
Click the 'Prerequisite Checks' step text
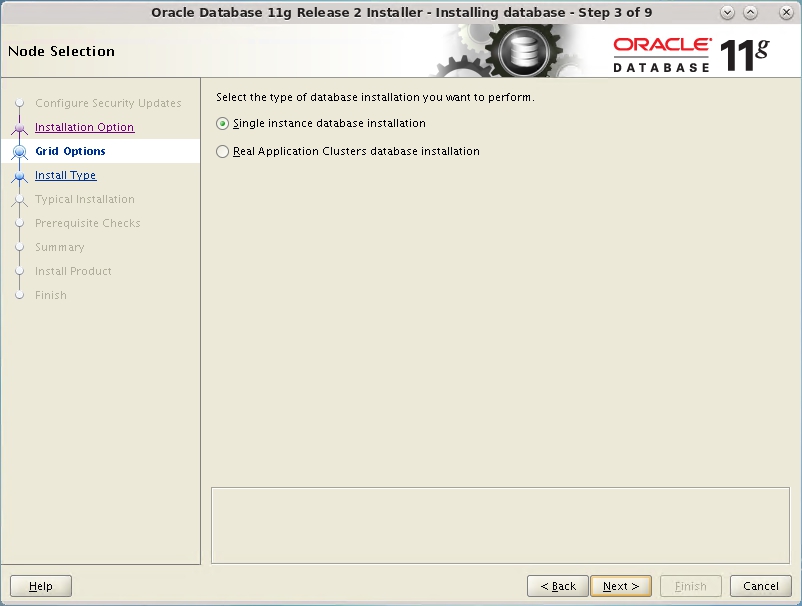(x=87, y=223)
